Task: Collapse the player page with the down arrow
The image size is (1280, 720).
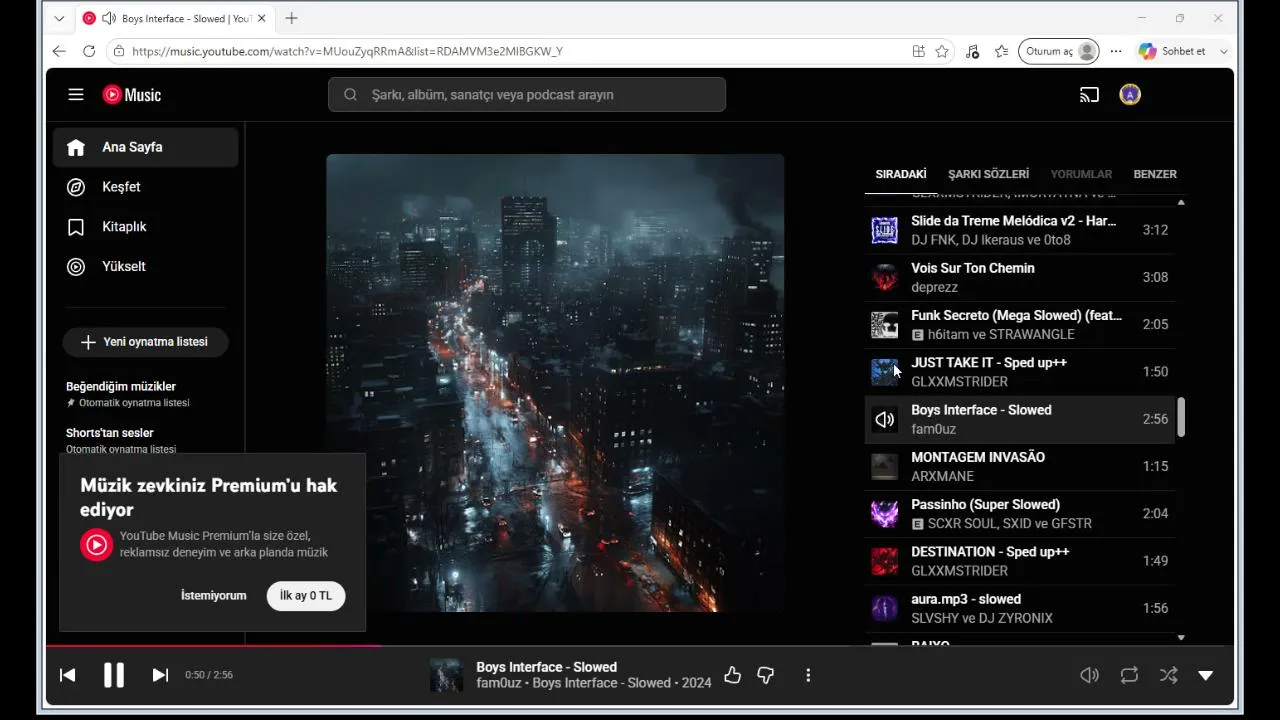Action: point(1206,675)
